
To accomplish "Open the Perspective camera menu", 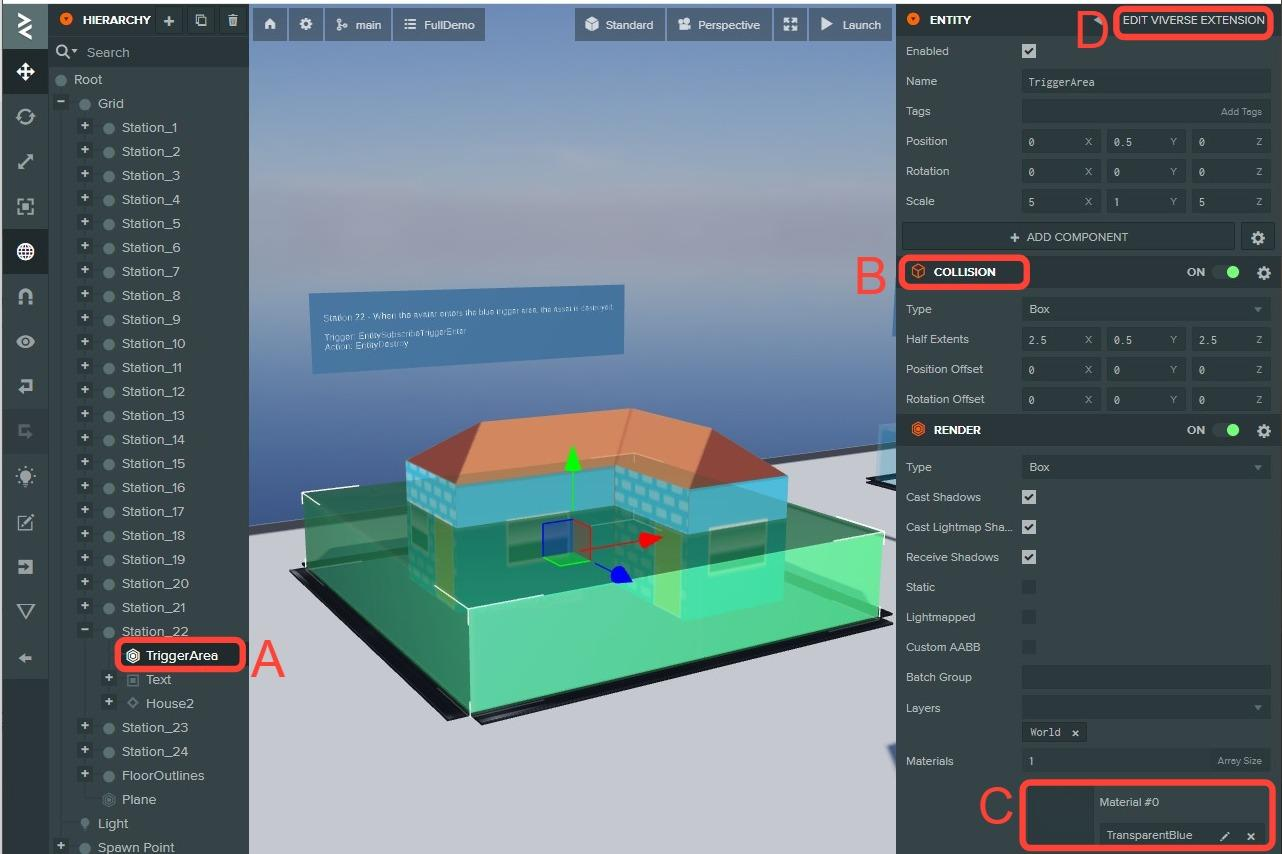I will [x=719, y=25].
